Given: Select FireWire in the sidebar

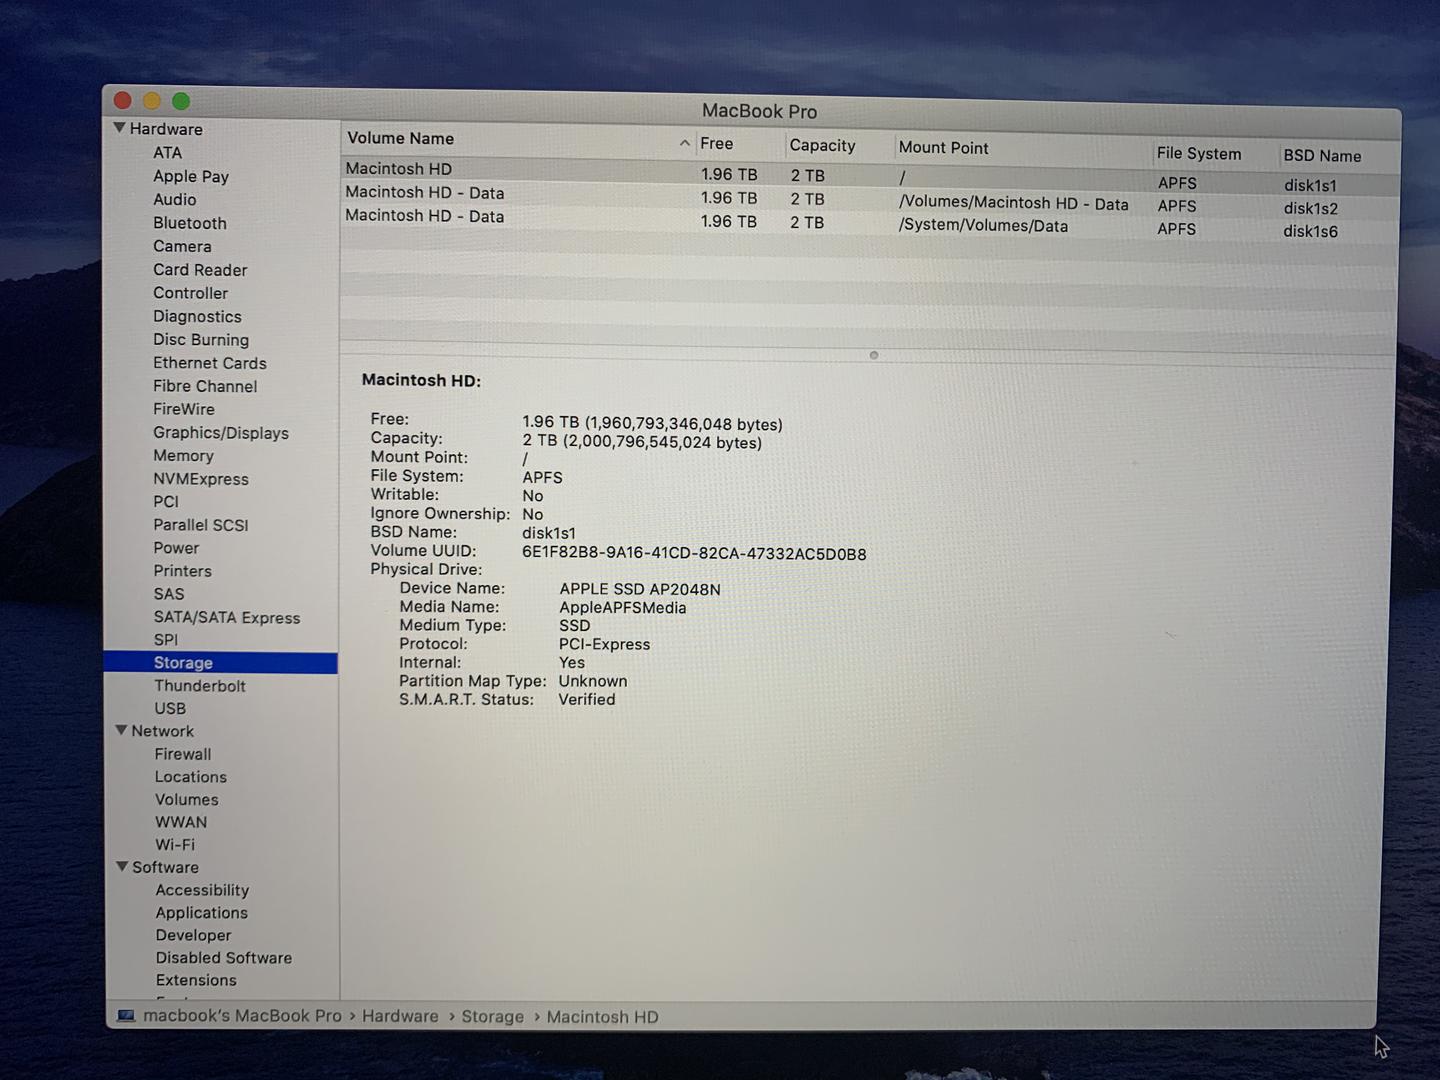Looking at the screenshot, I should pyautogui.click(x=184, y=409).
